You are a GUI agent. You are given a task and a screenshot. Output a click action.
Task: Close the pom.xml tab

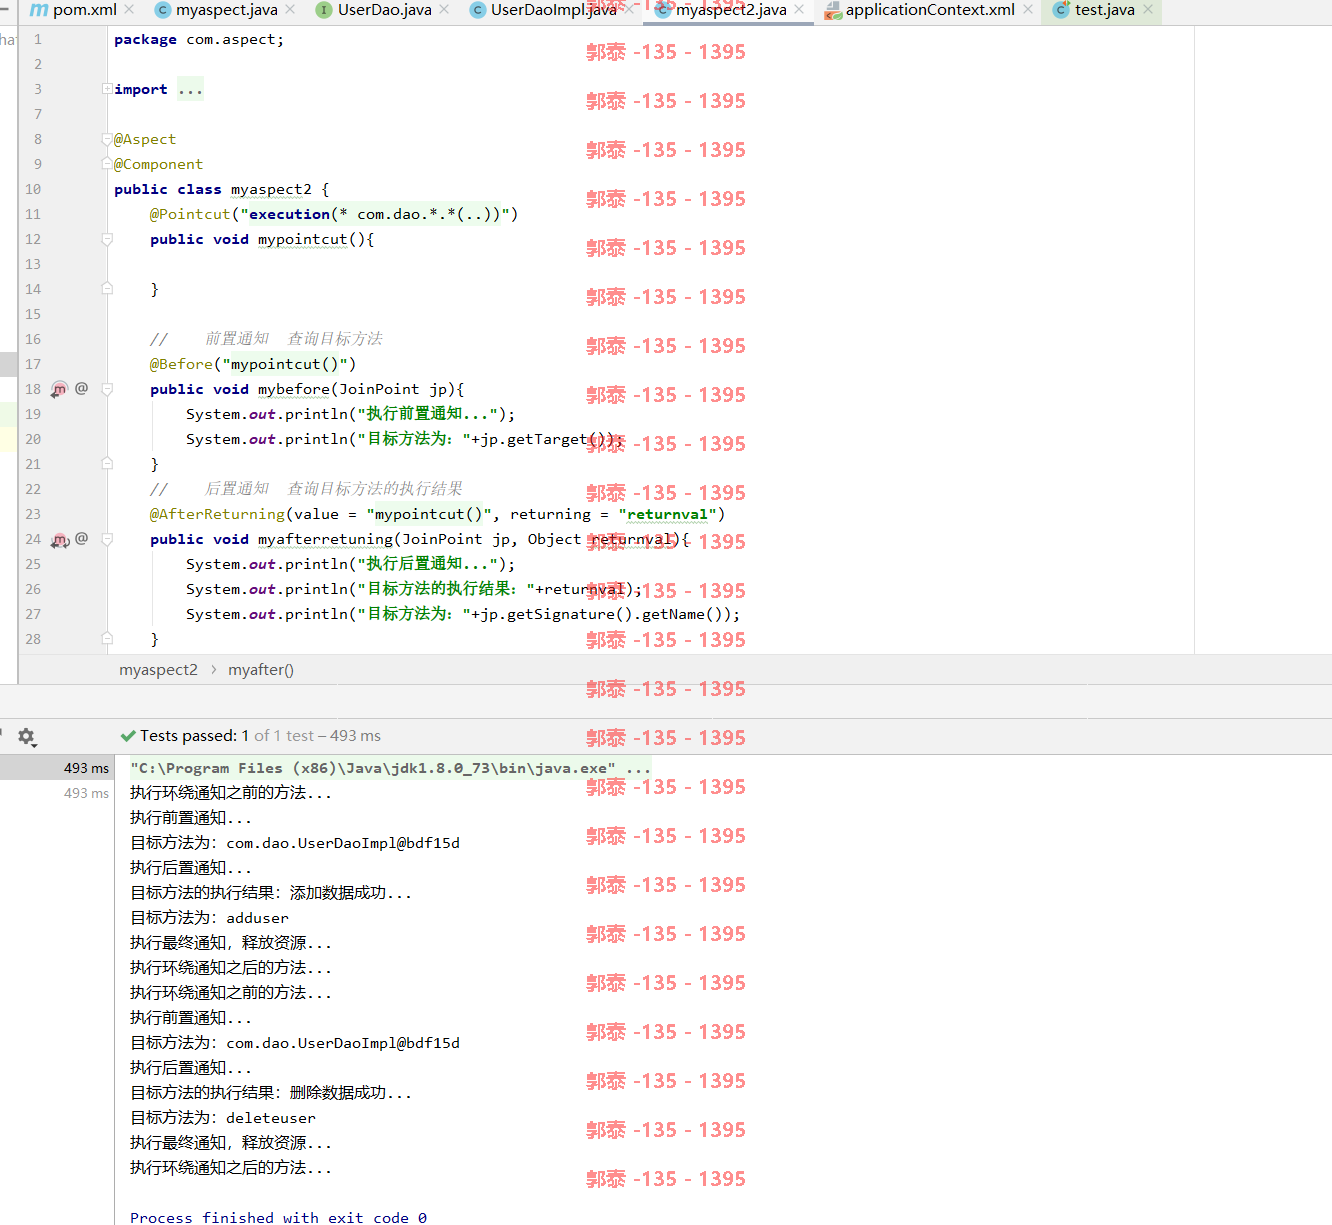129,10
